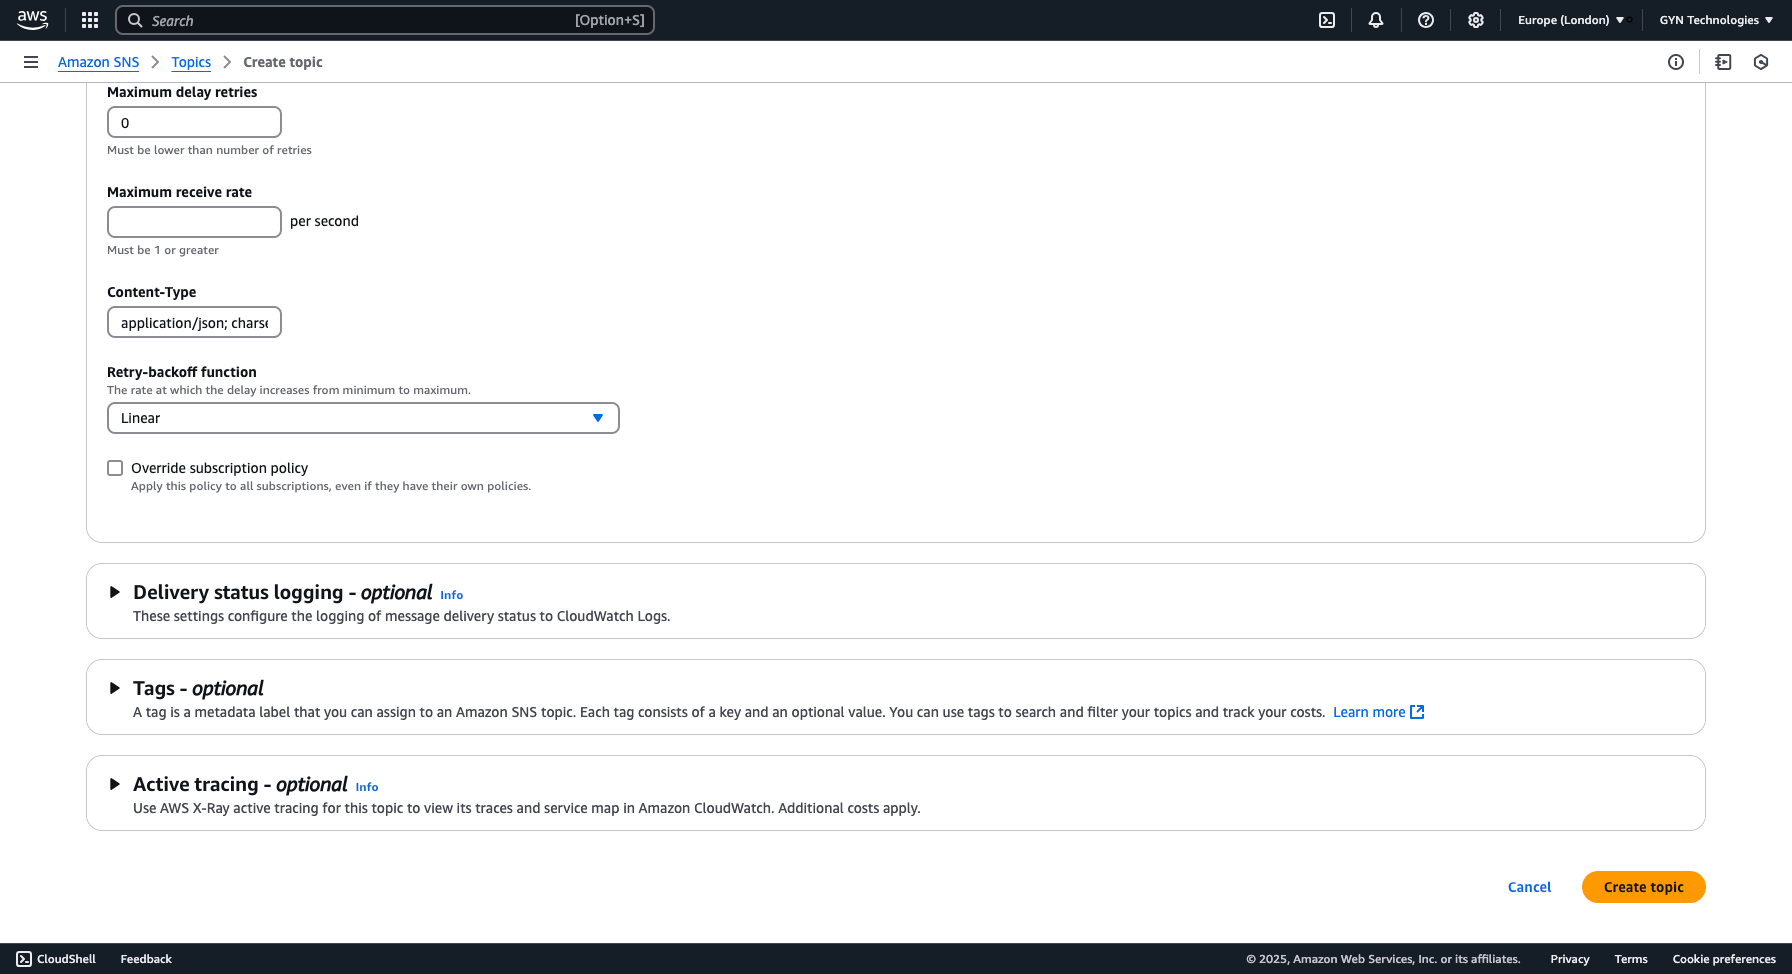Open the Europe (London) region selector
Screen dimensions: 1792x974
(x=1568, y=19)
